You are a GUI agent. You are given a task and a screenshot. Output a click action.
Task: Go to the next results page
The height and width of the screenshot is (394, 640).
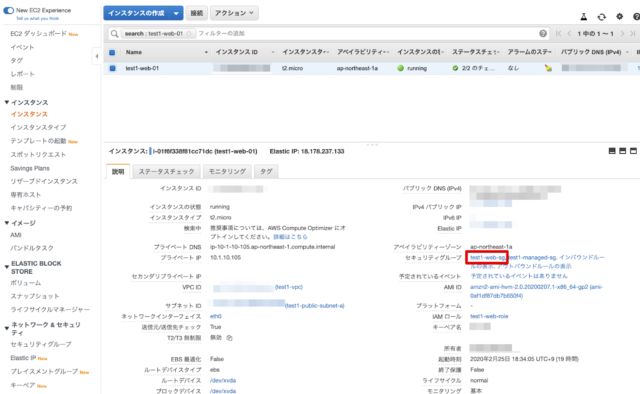tap(622, 33)
